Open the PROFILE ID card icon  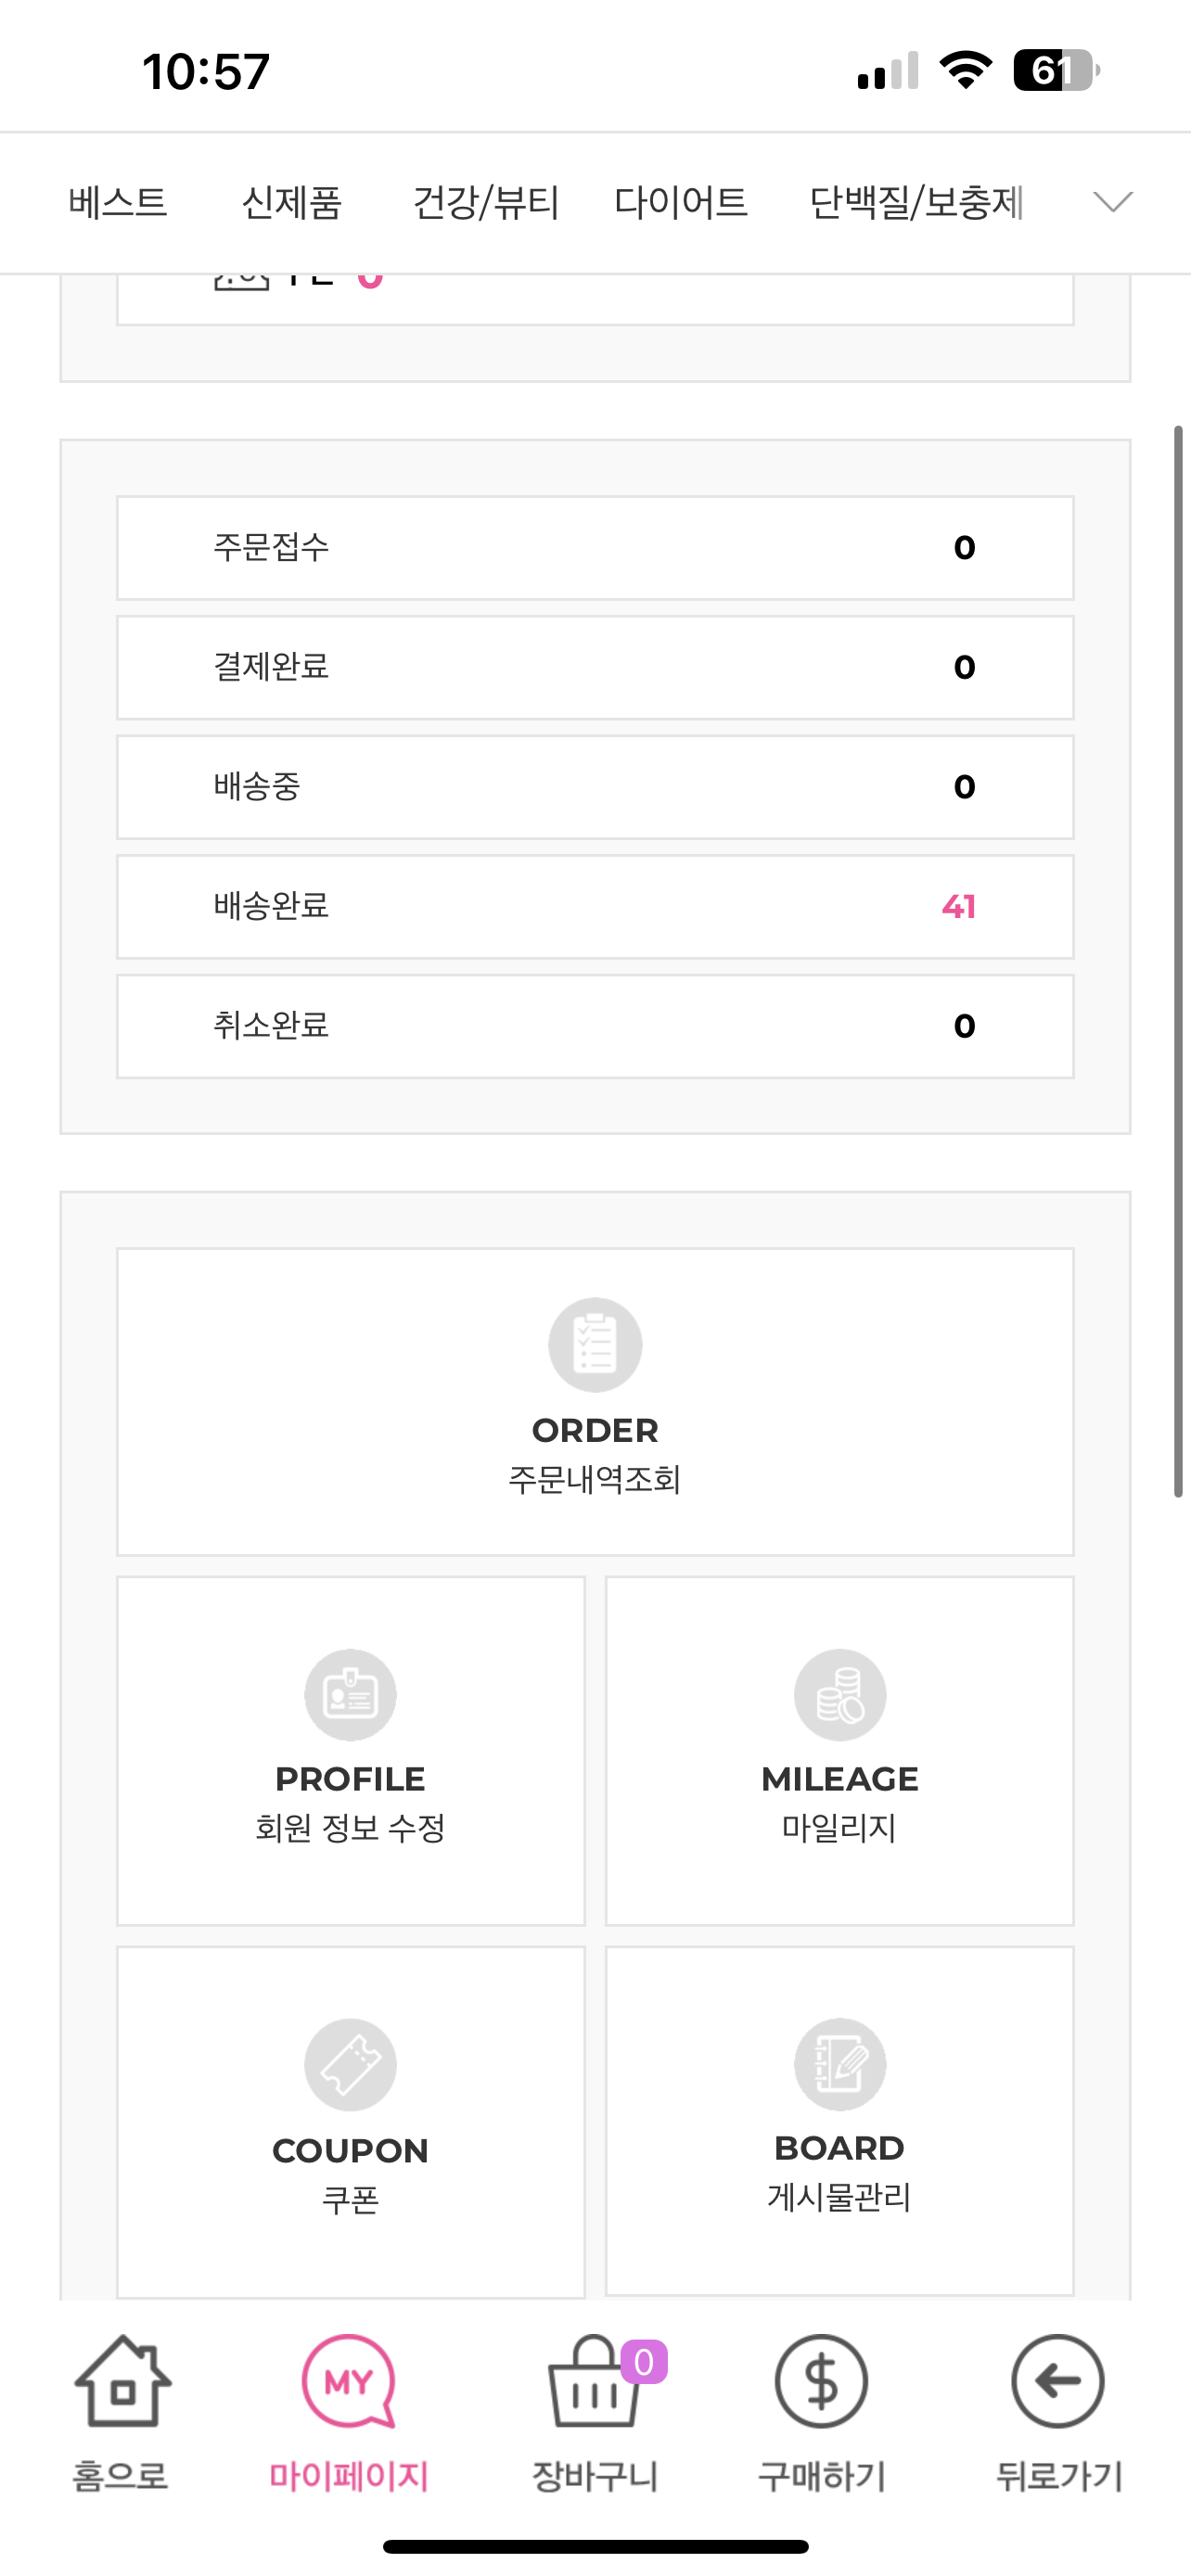click(350, 1695)
